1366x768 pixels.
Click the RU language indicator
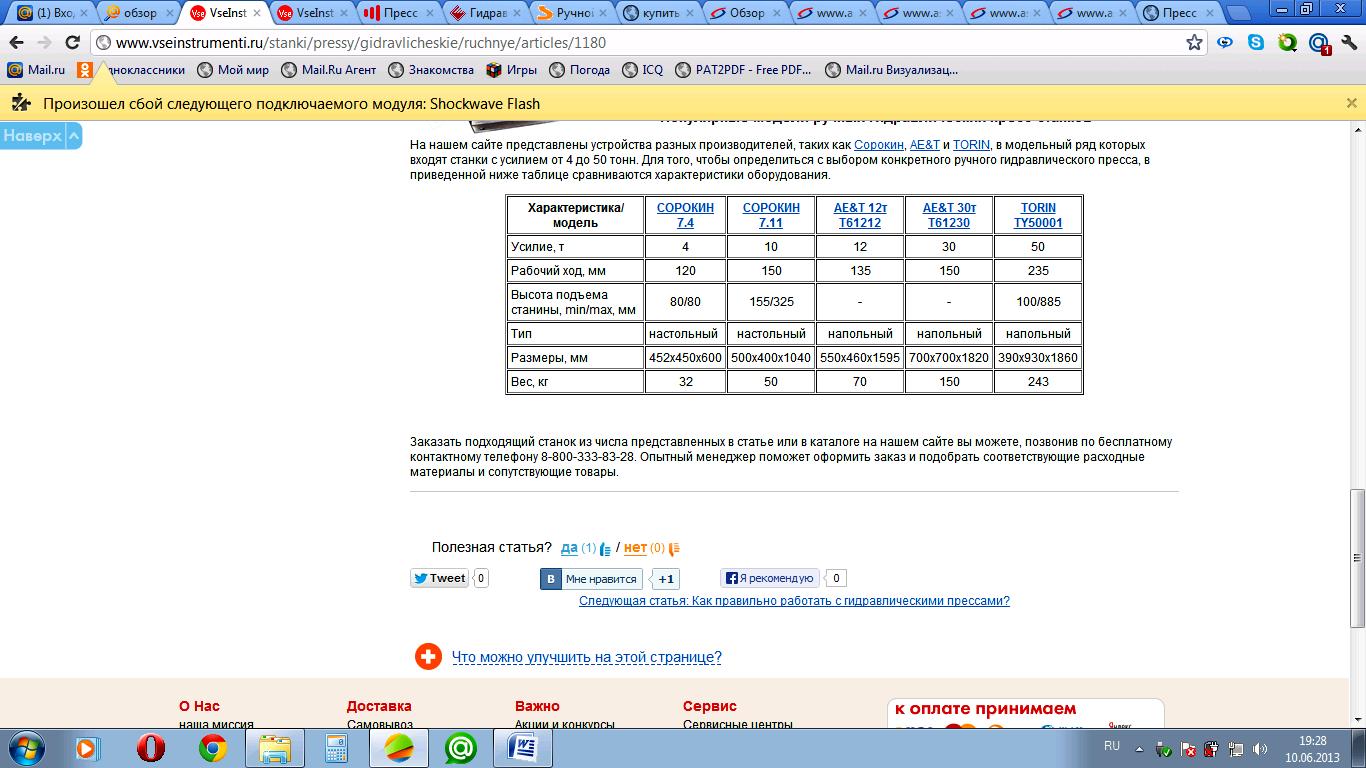coord(1112,746)
